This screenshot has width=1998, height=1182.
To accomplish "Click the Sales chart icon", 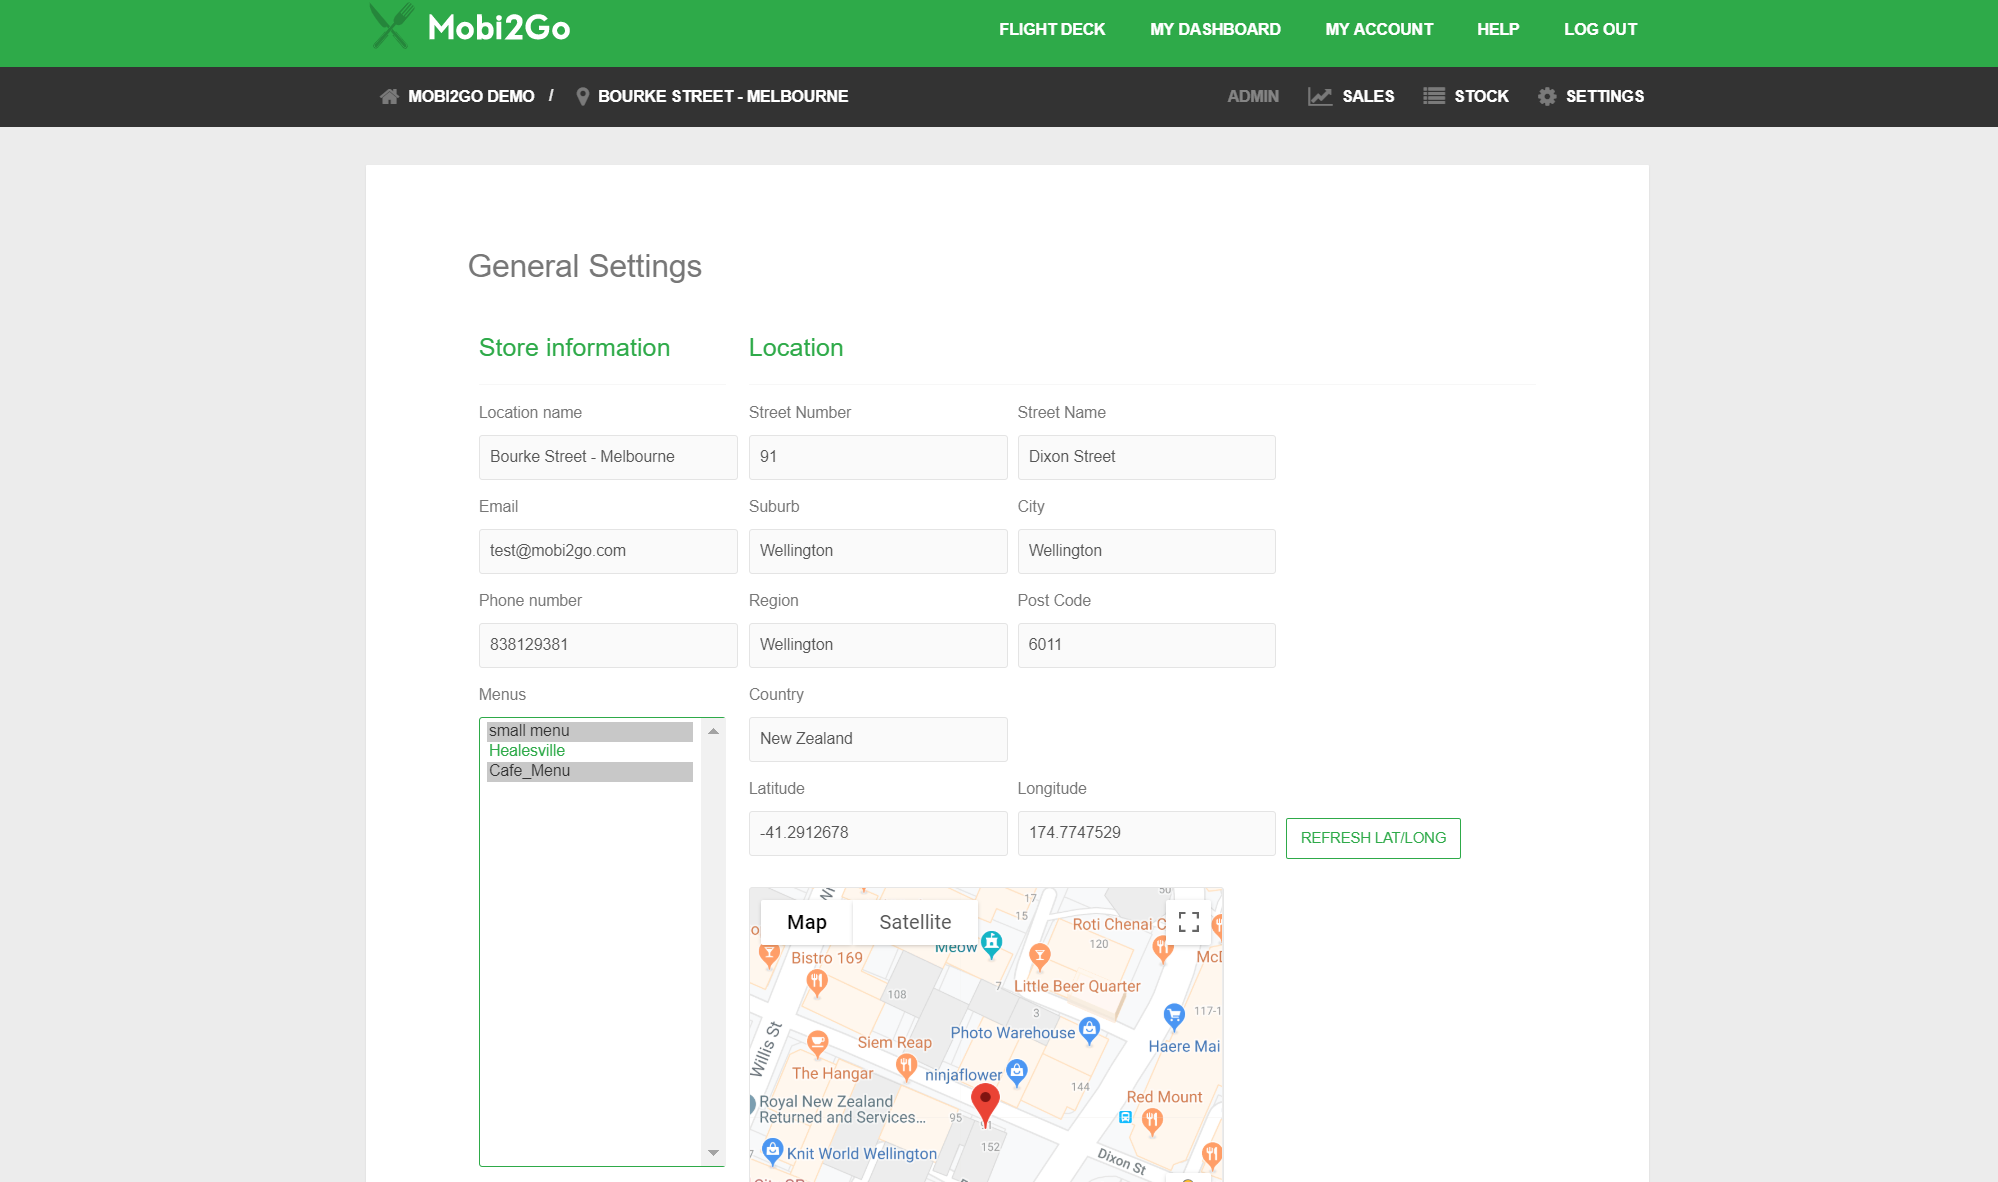I will coord(1320,97).
